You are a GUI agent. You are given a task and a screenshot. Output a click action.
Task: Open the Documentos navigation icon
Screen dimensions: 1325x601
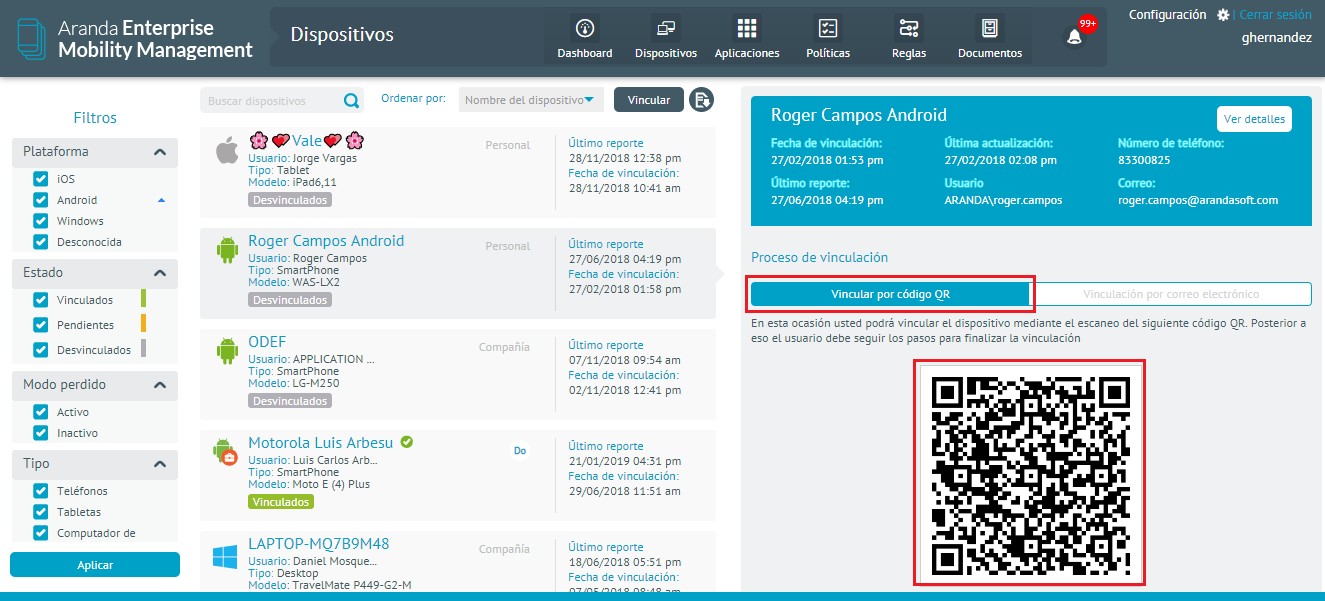tap(990, 28)
